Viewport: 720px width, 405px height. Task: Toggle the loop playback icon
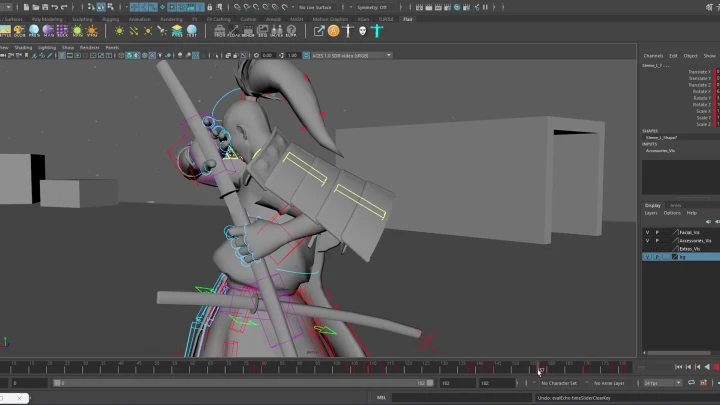(691, 382)
